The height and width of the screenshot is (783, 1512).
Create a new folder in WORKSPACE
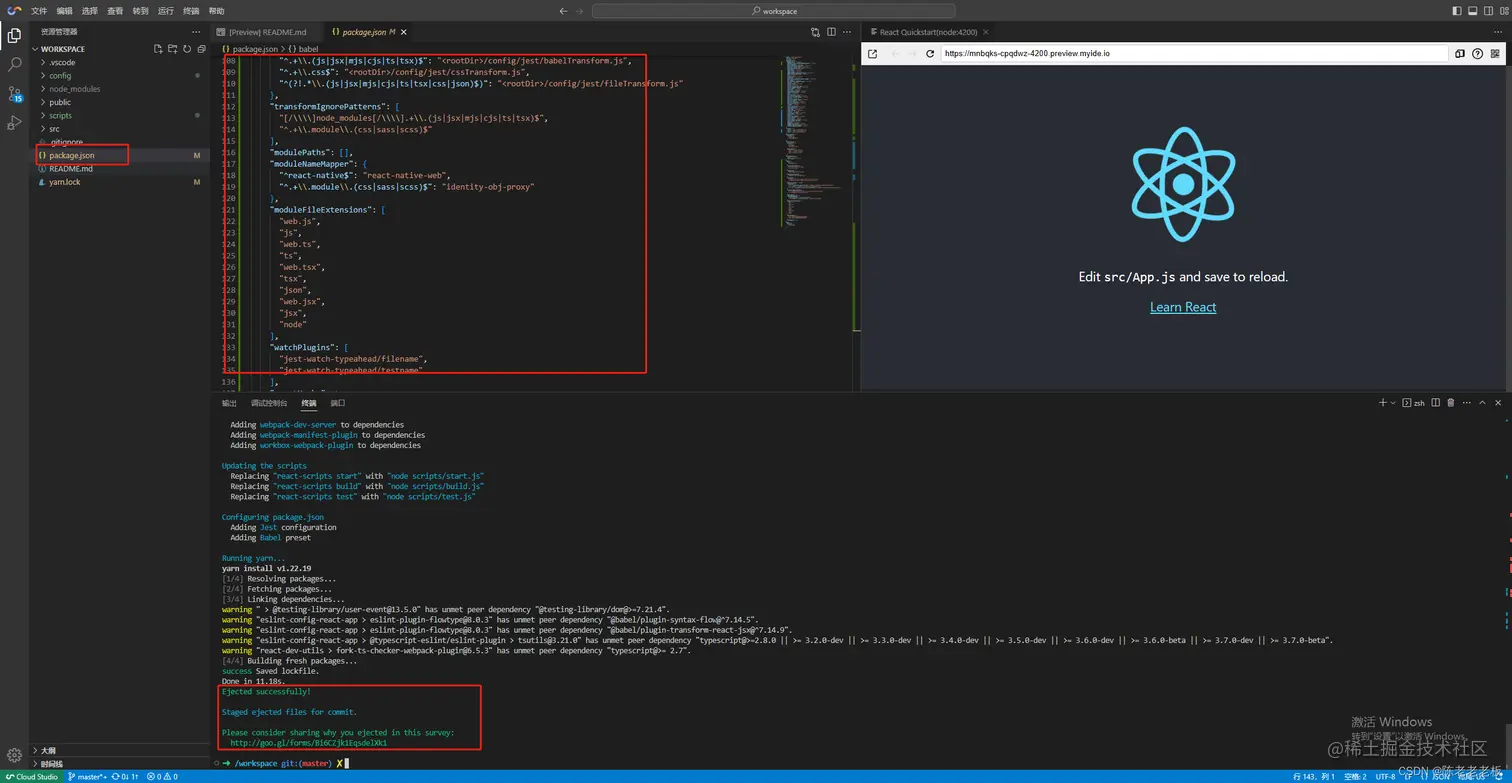(172, 48)
